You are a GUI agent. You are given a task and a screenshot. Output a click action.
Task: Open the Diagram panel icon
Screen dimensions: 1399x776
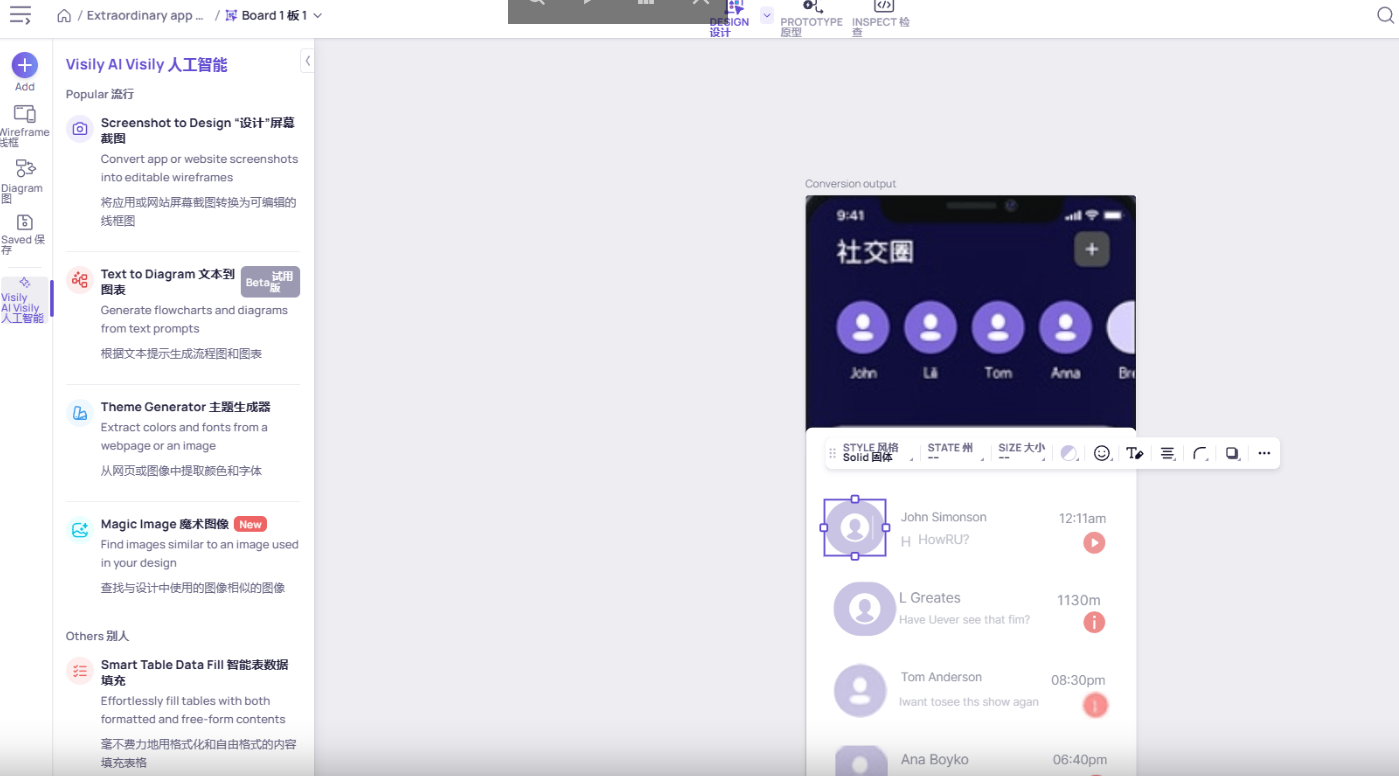pyautogui.click(x=25, y=168)
